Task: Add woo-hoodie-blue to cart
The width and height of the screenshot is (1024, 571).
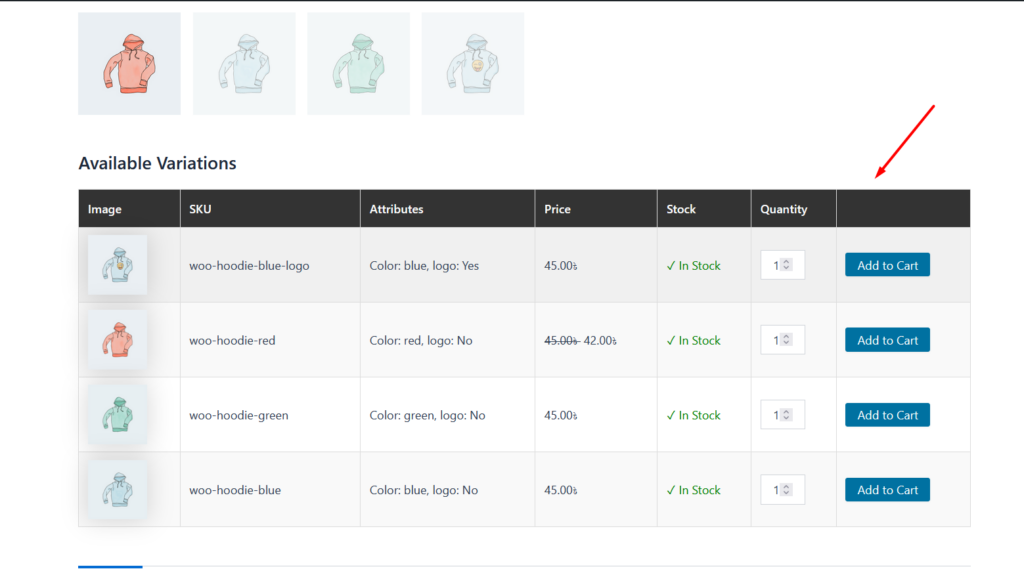Action: click(x=887, y=490)
